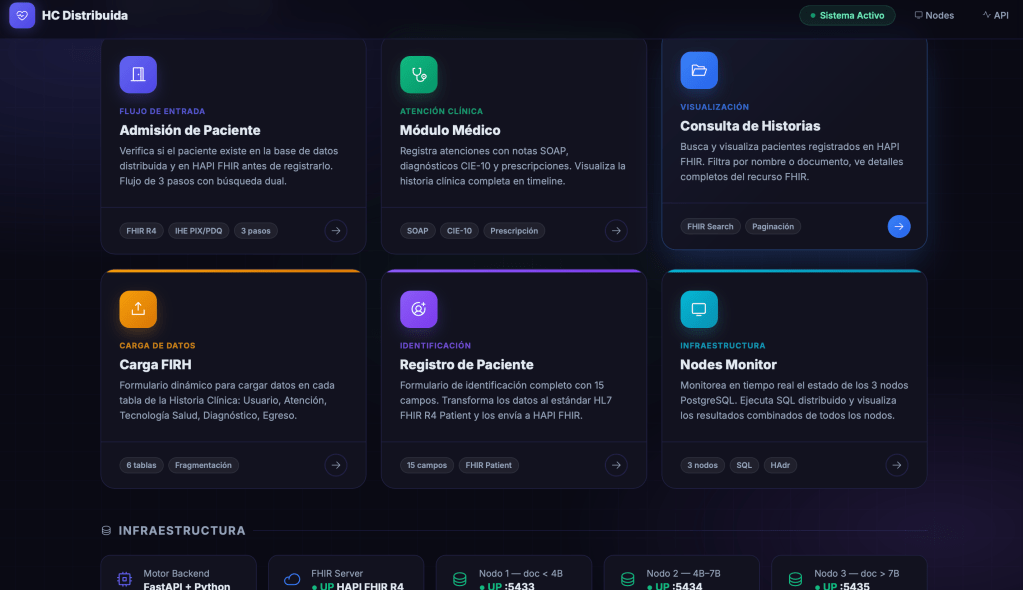The height and width of the screenshot is (590, 1023).
Task: Click the Módulo Médico stethoscope icon
Action: point(419,74)
